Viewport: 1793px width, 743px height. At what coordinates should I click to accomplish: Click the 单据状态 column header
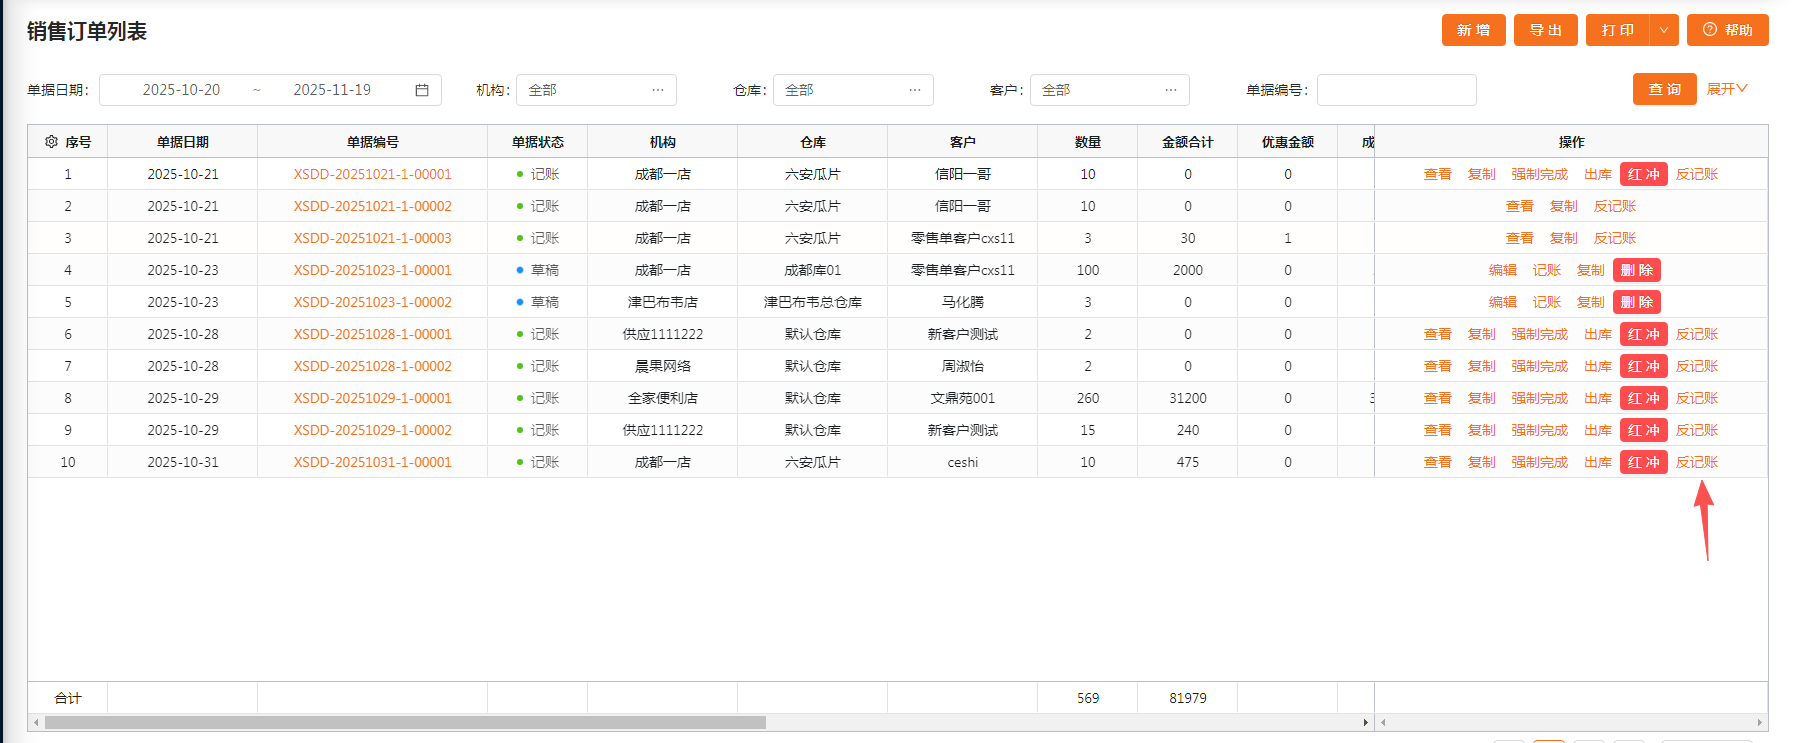[538, 142]
